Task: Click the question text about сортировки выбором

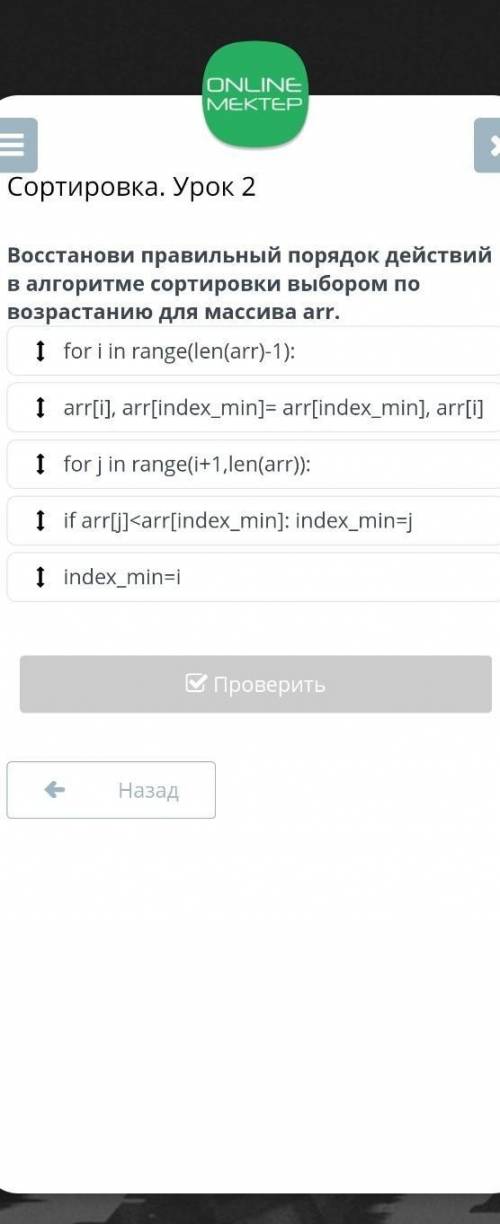Action: click(x=250, y=284)
